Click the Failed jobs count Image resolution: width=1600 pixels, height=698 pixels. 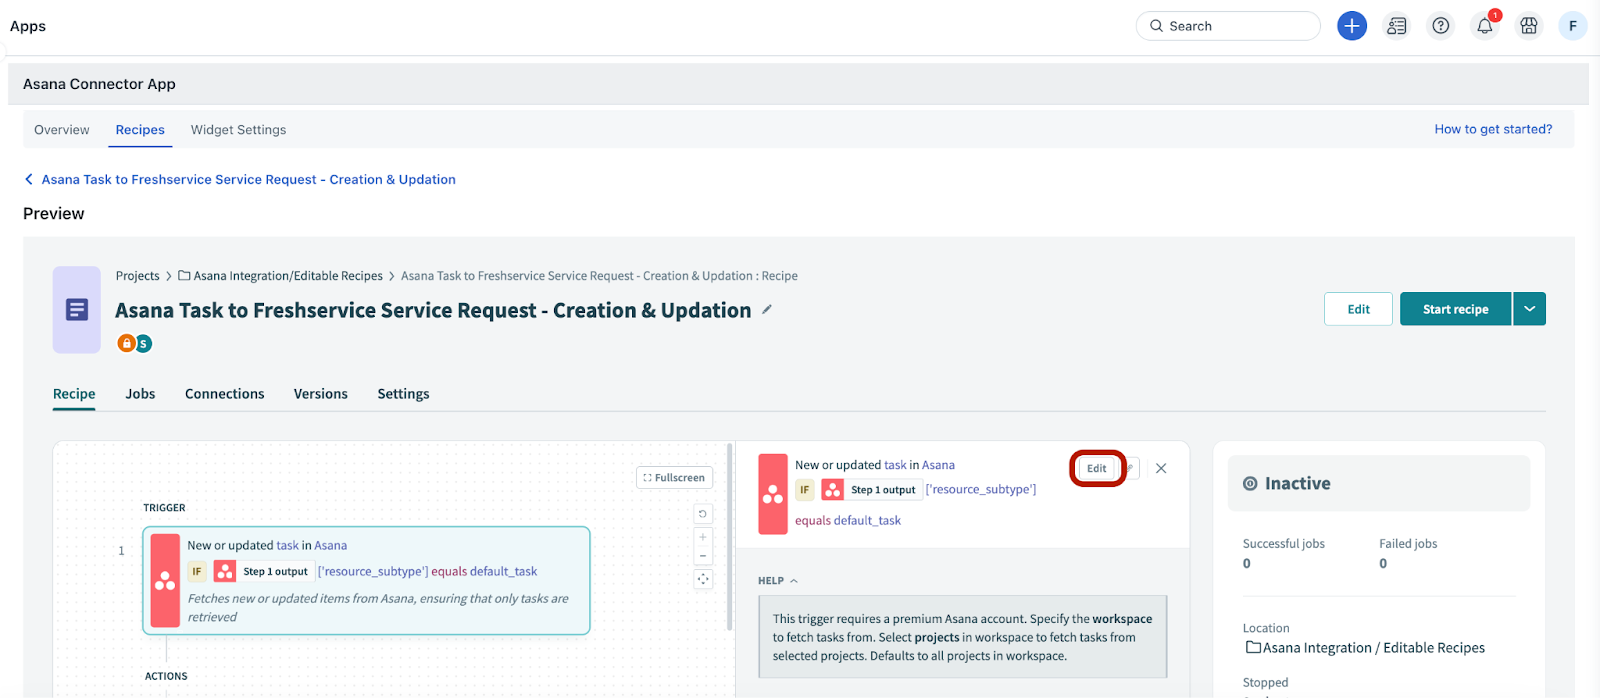[x=1383, y=564]
